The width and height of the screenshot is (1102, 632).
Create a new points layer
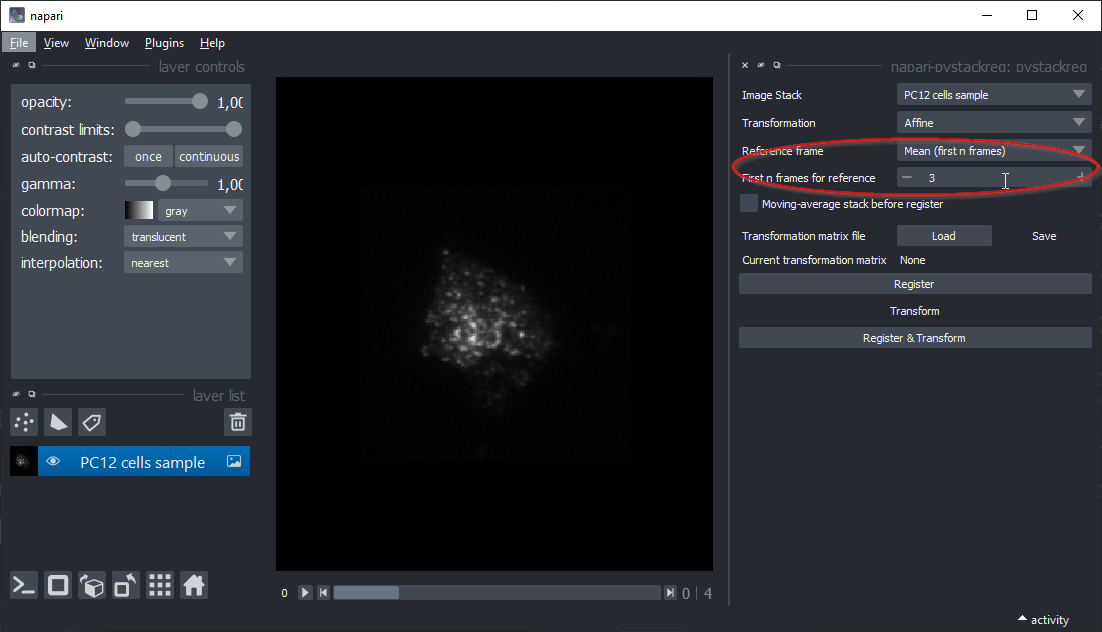point(25,422)
